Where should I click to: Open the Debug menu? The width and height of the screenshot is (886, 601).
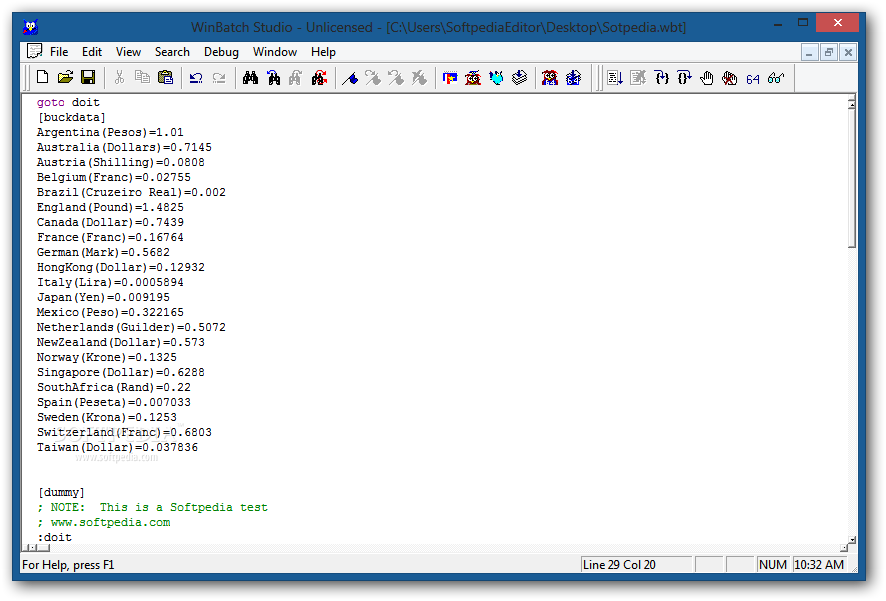click(221, 52)
